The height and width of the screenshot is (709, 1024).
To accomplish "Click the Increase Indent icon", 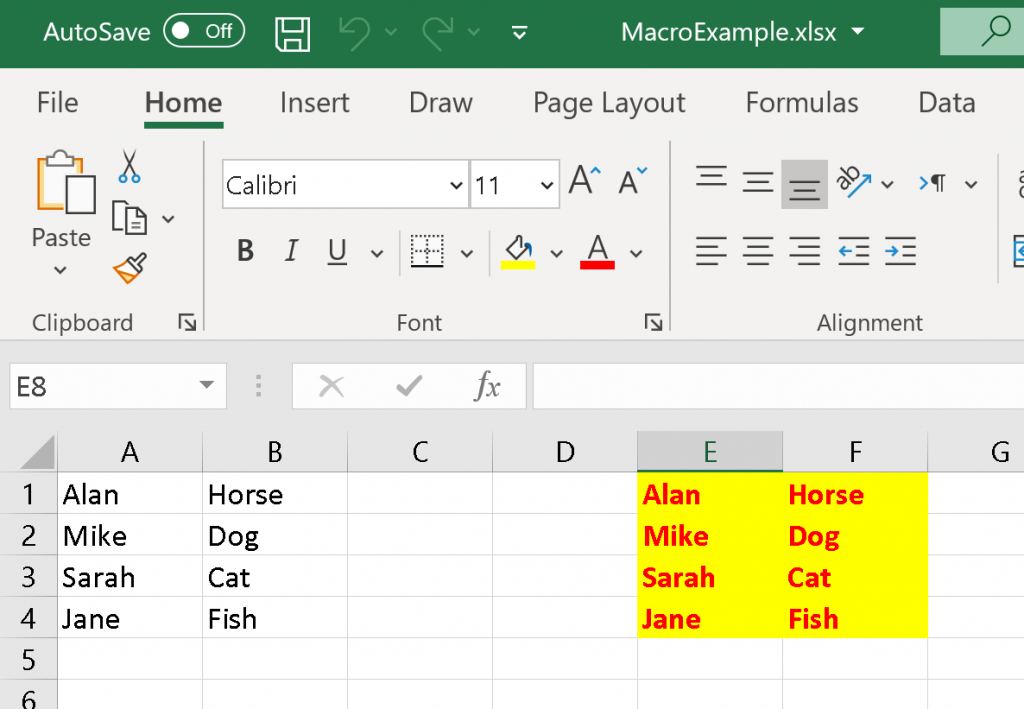I will [x=900, y=250].
